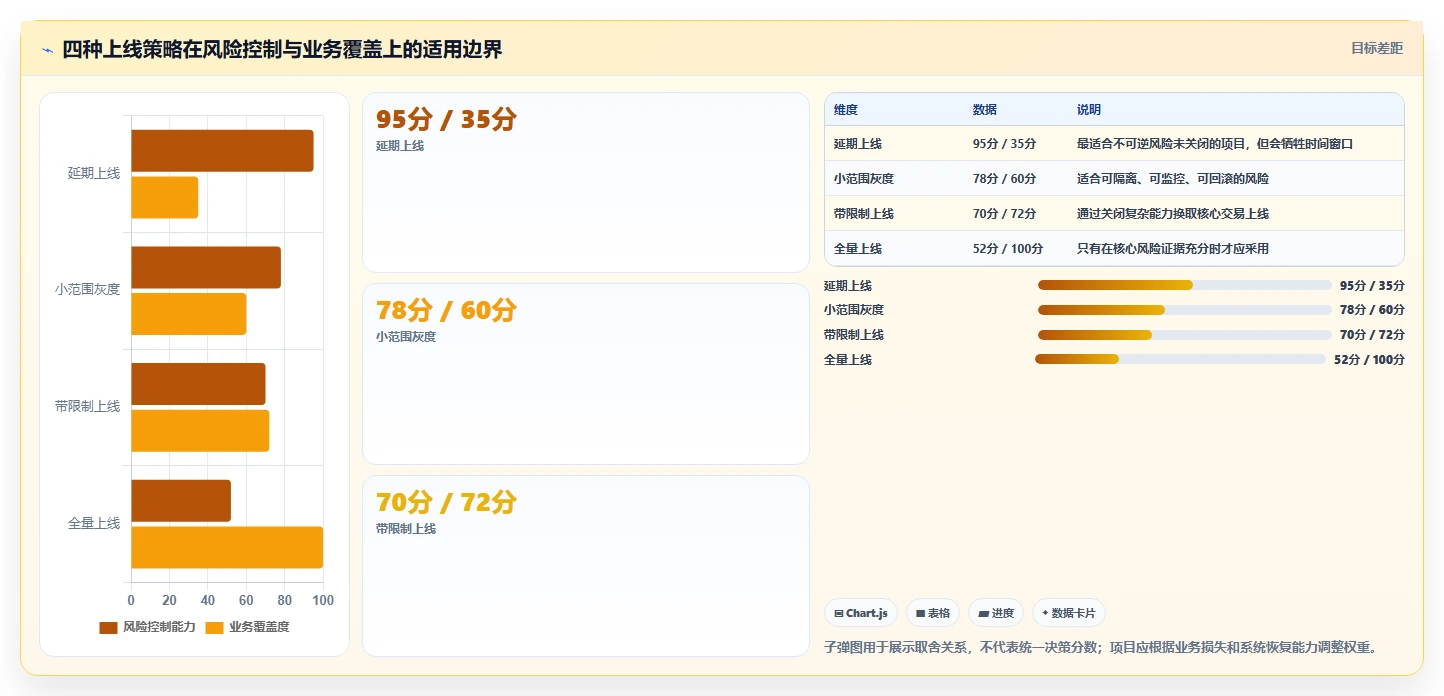The width and height of the screenshot is (1444, 696).
Task: Click the x-axis tick label 100
Action: [323, 600]
